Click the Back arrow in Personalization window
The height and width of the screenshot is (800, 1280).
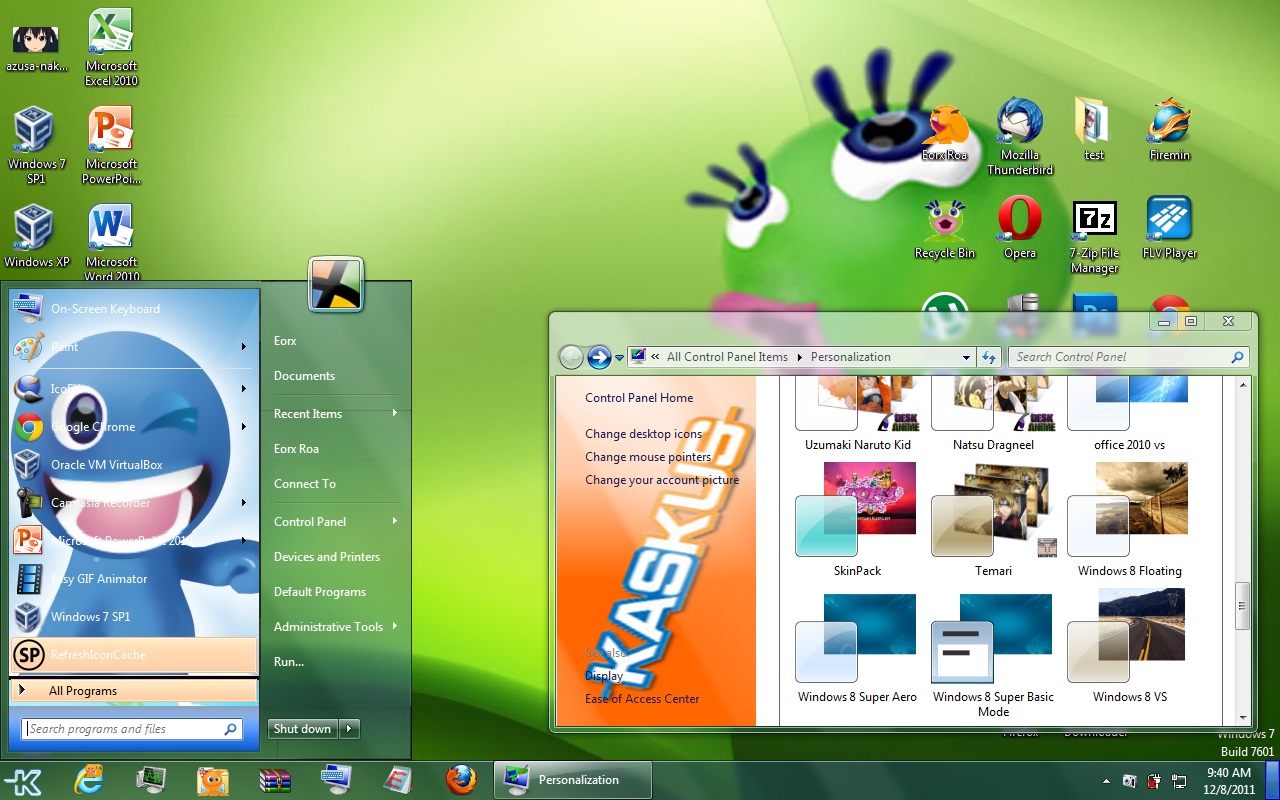571,357
